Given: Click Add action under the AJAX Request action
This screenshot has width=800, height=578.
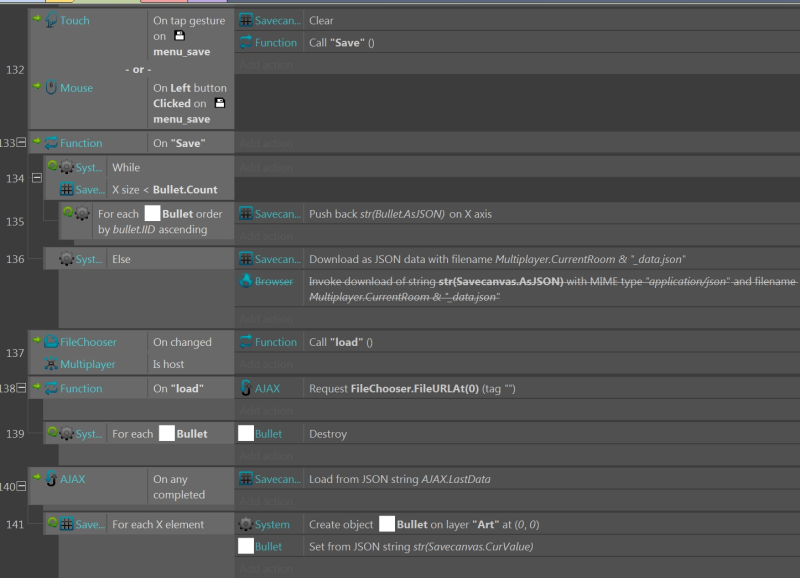Looking at the screenshot, I should pyautogui.click(x=266, y=411).
